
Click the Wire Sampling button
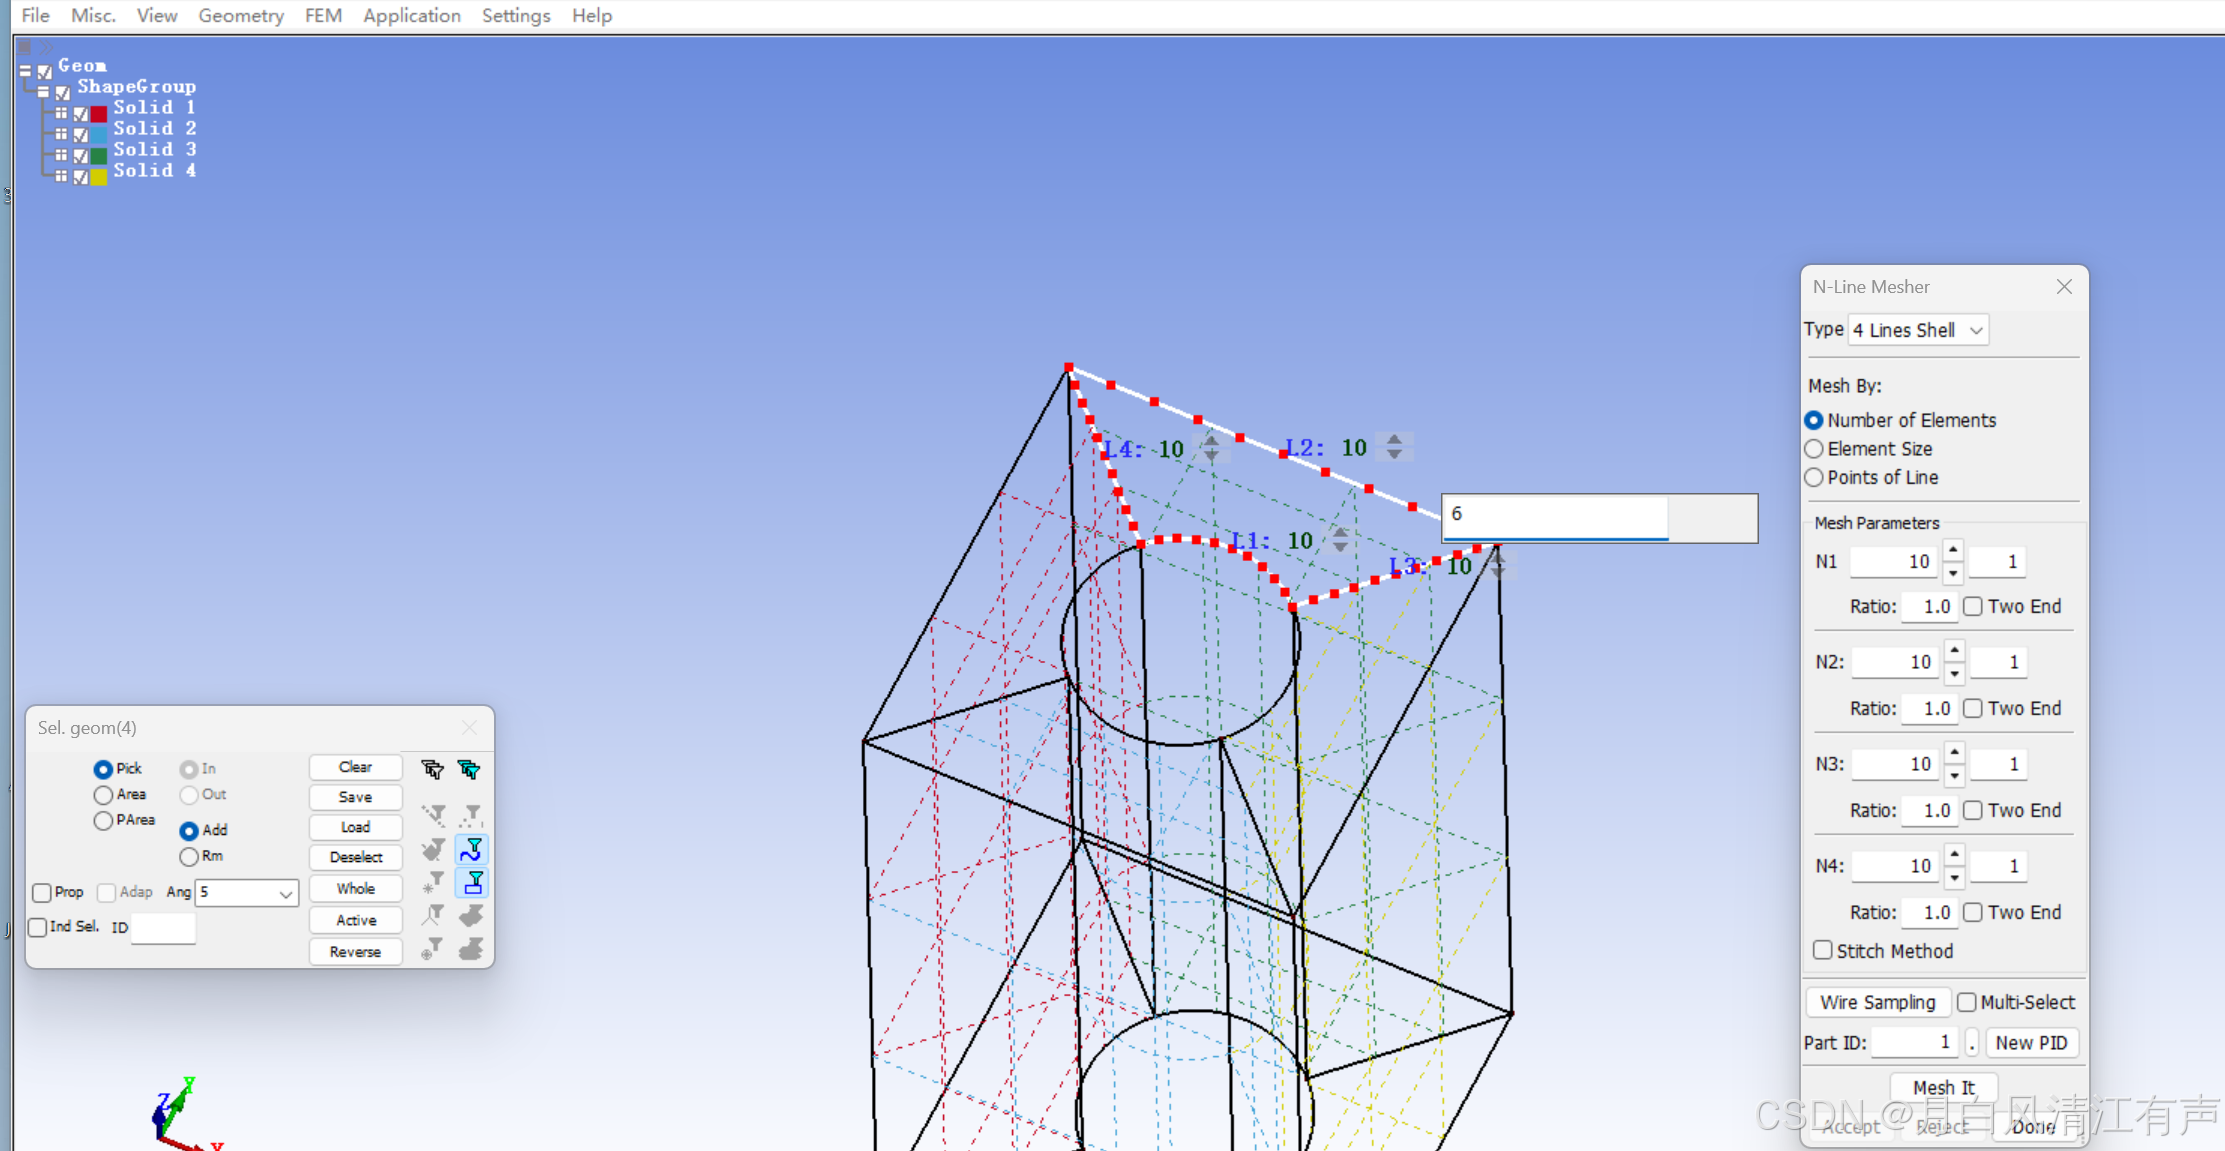(1877, 1002)
